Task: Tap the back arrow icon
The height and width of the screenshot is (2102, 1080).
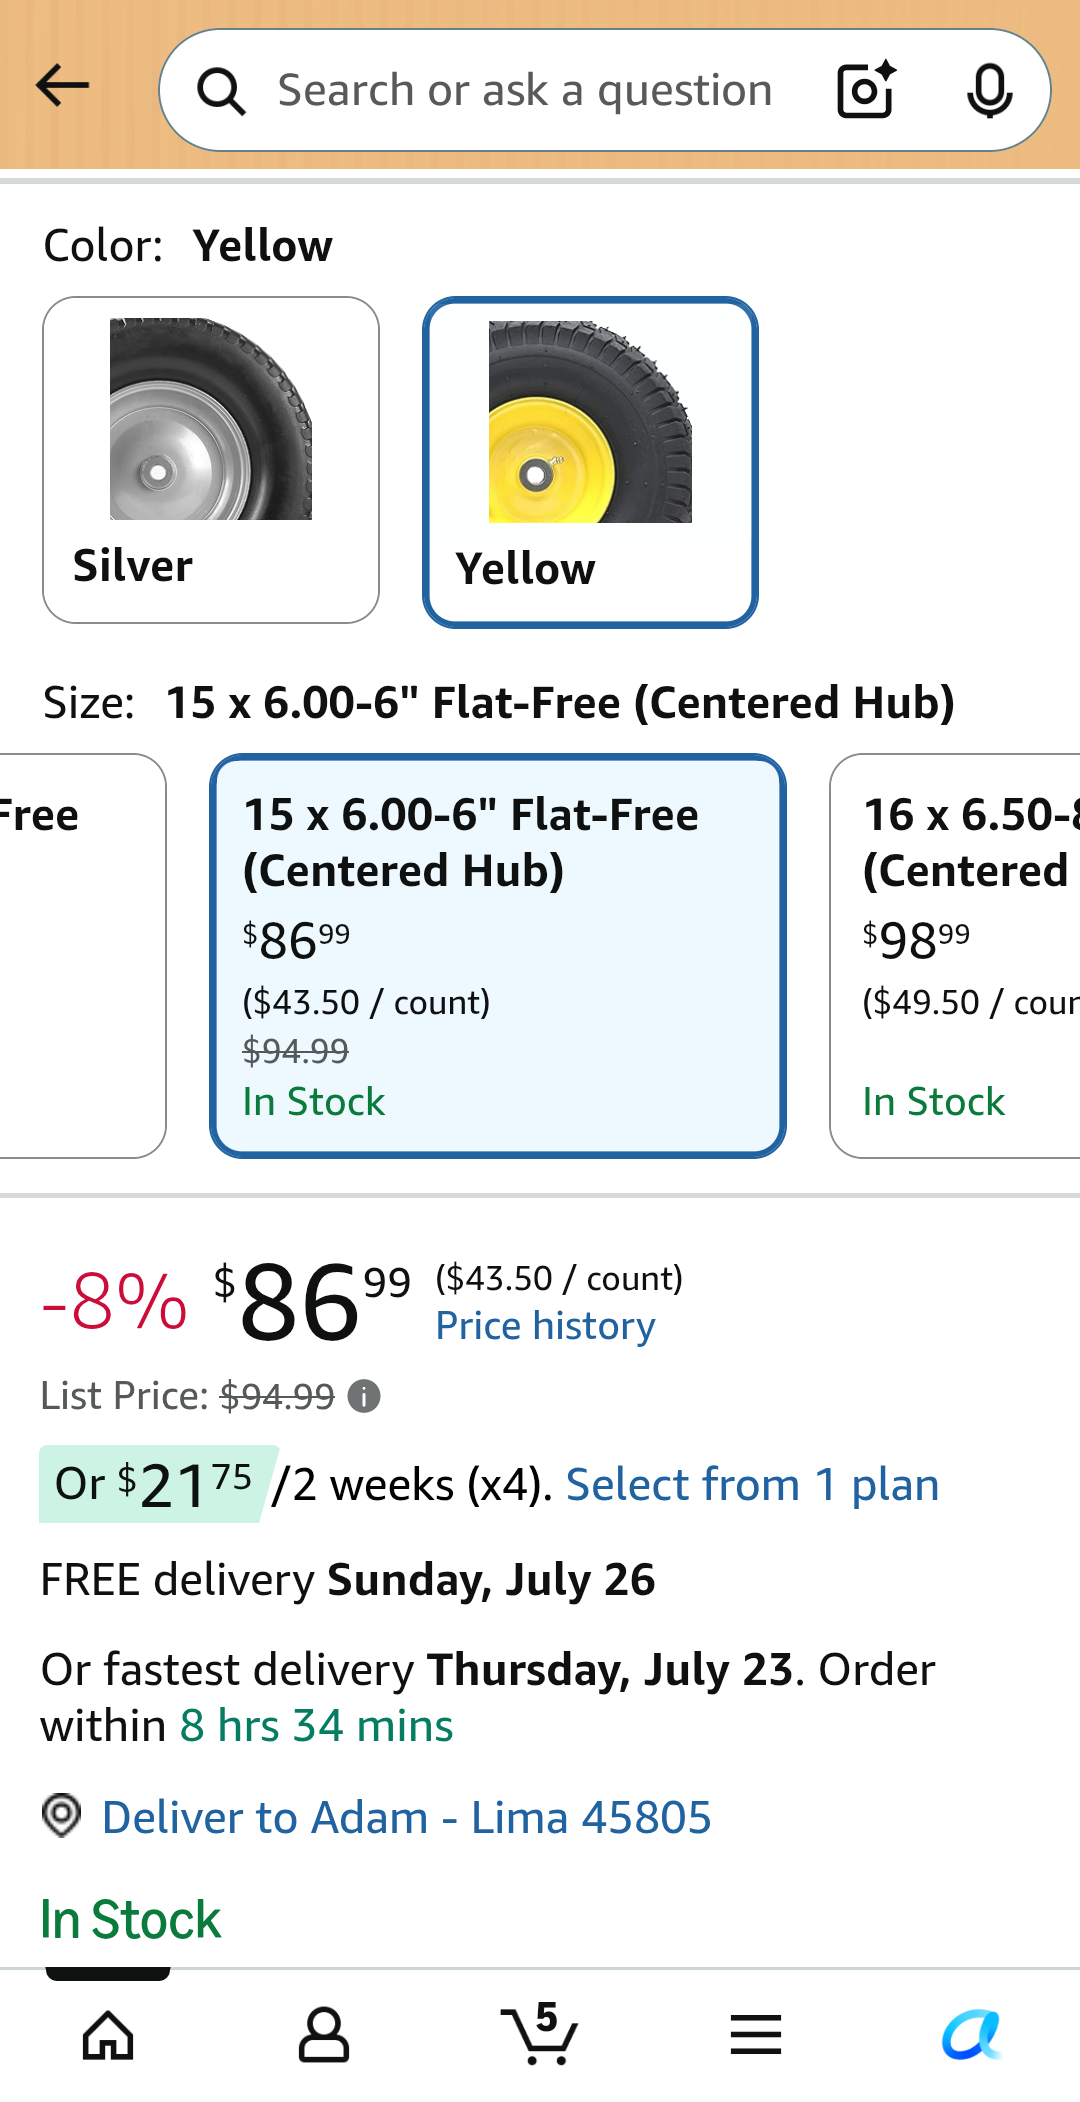Action: click(63, 86)
